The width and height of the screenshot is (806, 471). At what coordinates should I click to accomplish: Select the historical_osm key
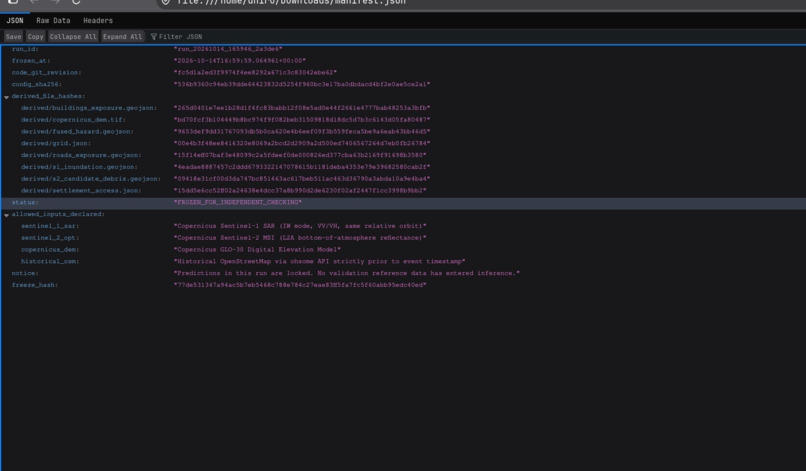50,262
